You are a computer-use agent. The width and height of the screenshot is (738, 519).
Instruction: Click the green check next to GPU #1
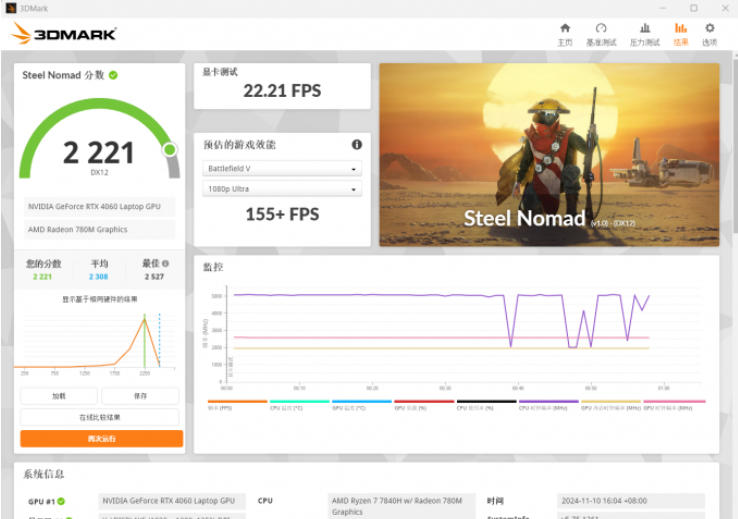click(x=61, y=501)
